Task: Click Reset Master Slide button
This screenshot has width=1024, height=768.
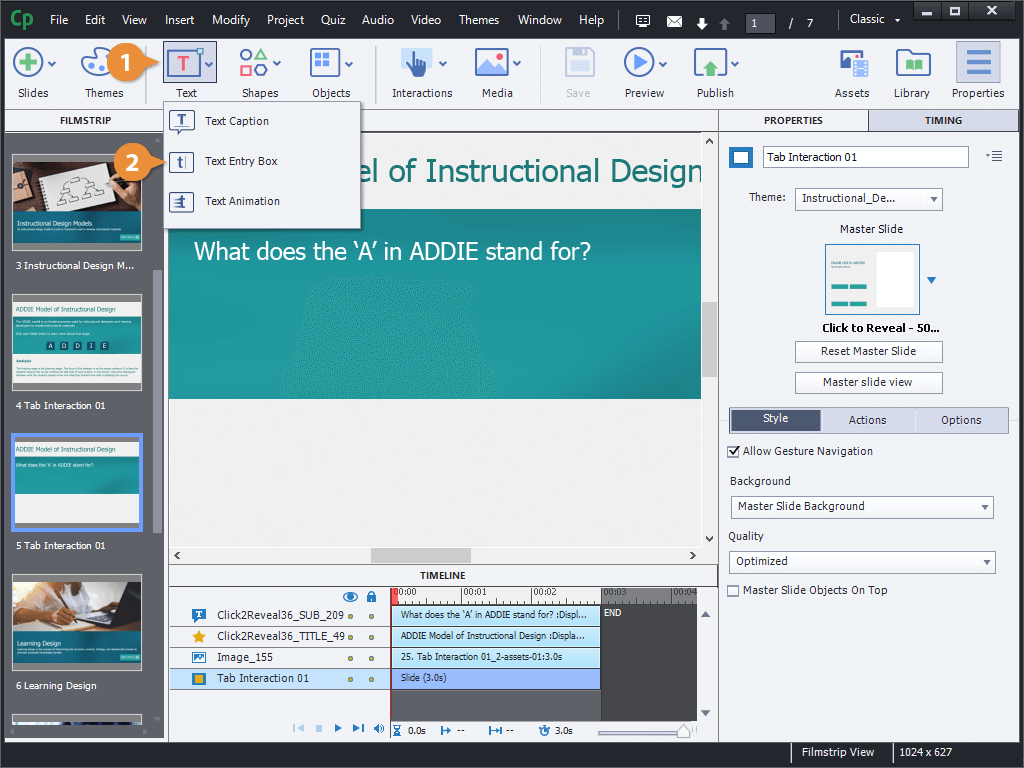Action: pyautogui.click(x=868, y=352)
